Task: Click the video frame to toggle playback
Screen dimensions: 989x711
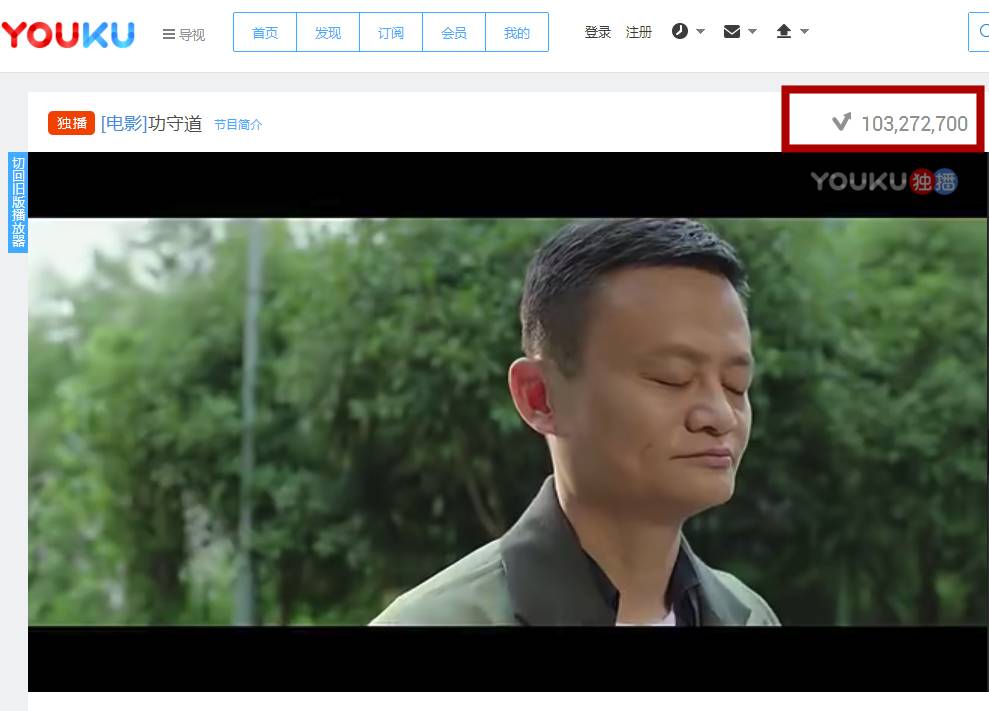Action: pos(507,421)
